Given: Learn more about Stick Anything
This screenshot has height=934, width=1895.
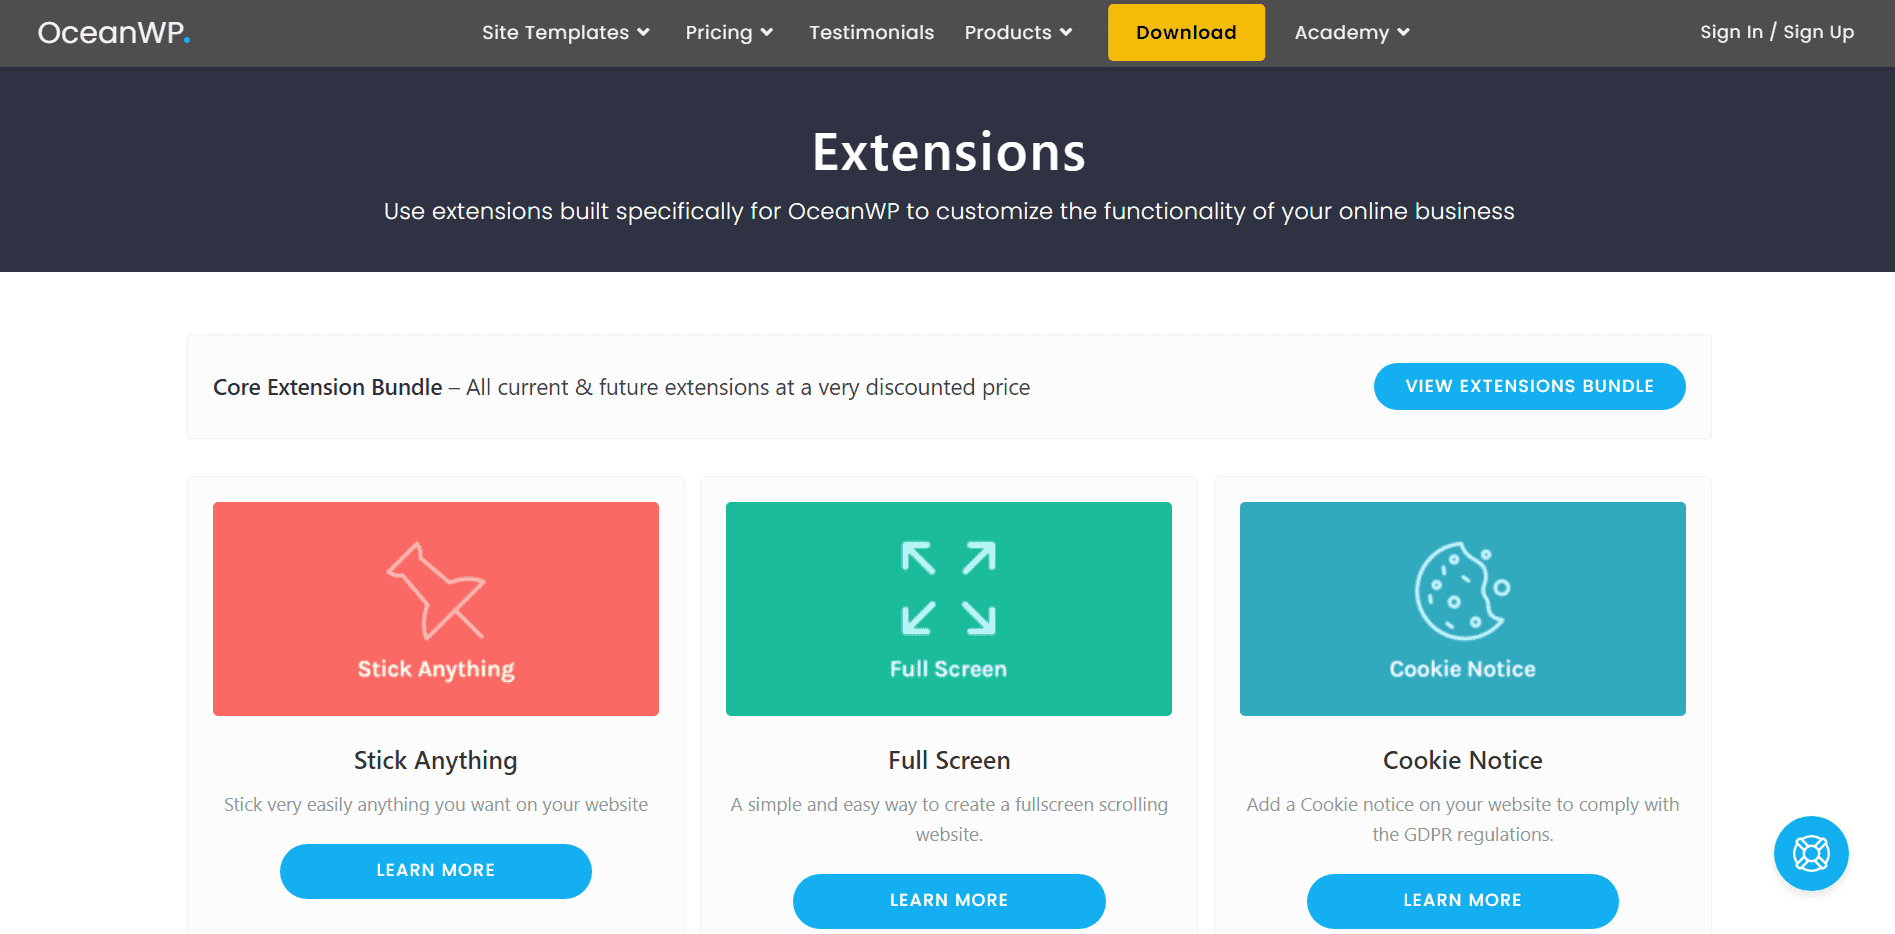Looking at the screenshot, I should 436,871.
